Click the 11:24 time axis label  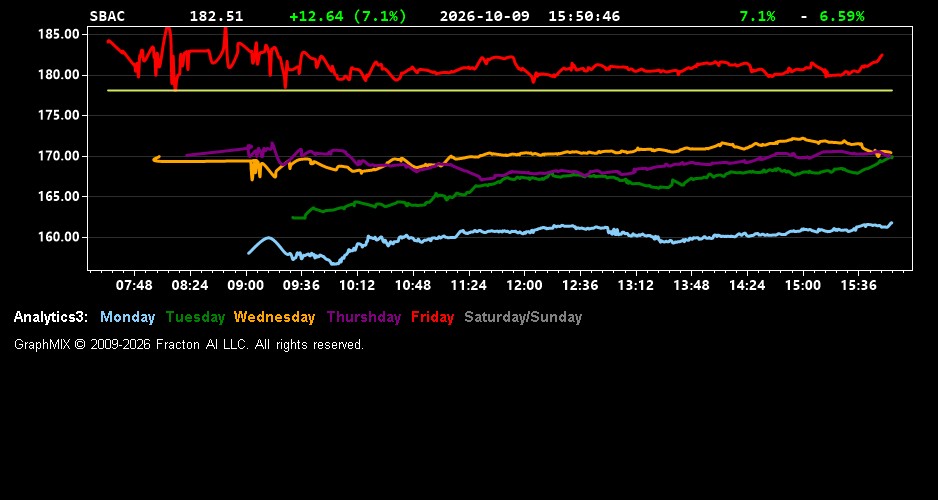[468, 285]
